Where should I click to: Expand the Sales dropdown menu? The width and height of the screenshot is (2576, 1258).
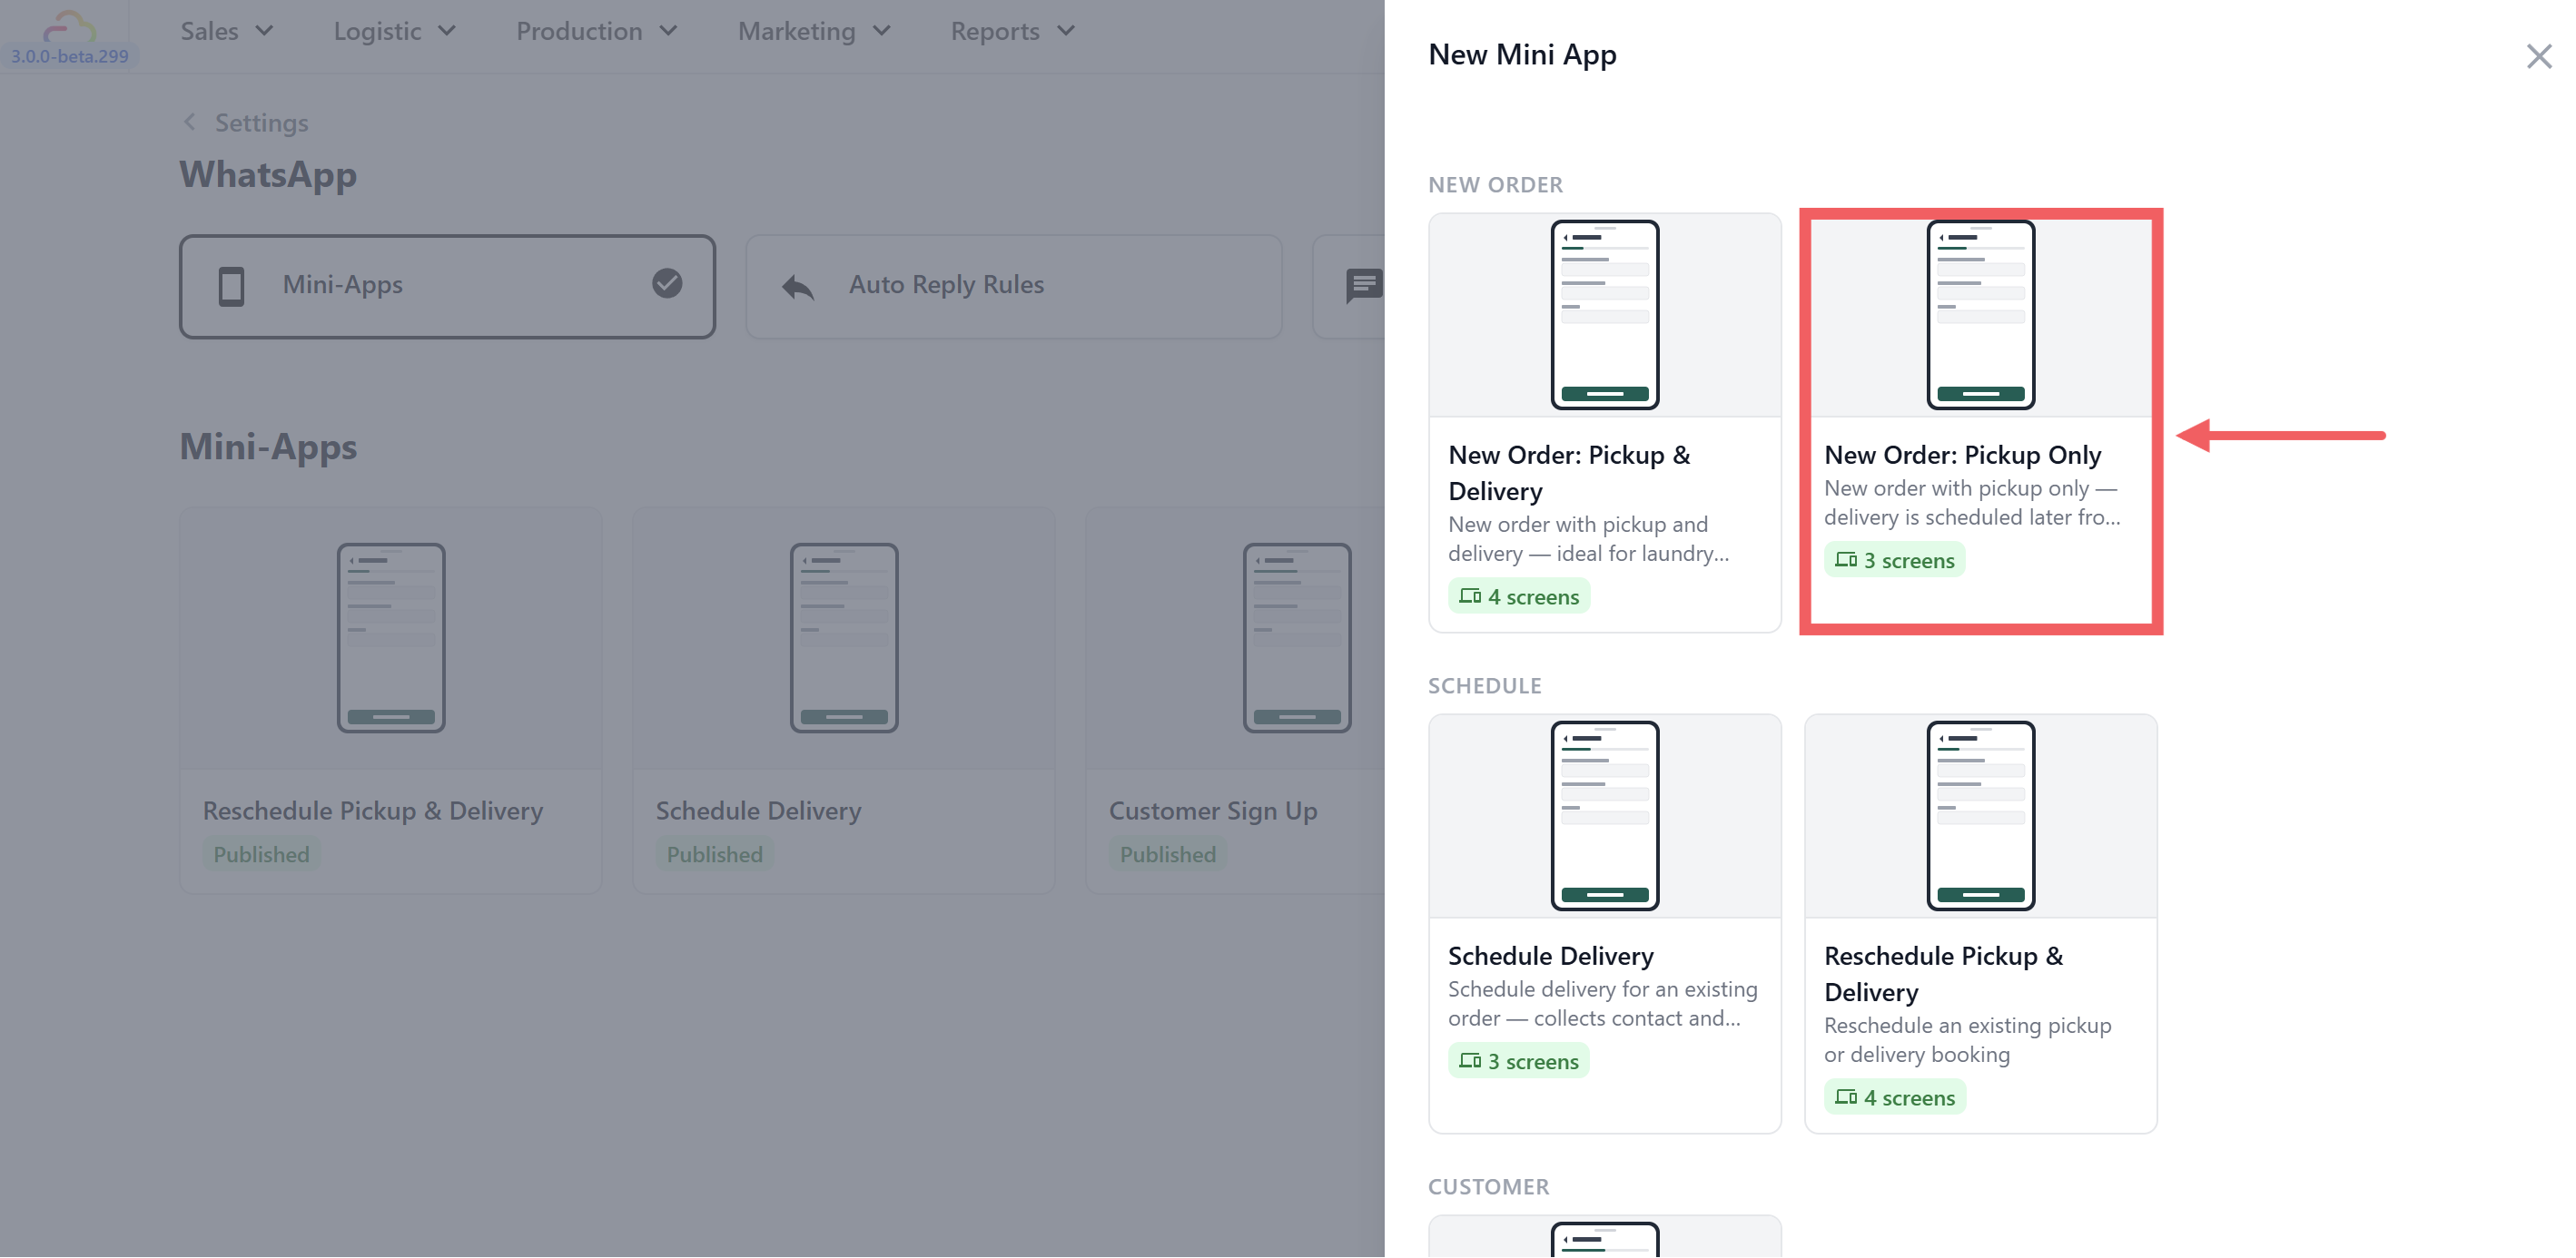(x=226, y=31)
